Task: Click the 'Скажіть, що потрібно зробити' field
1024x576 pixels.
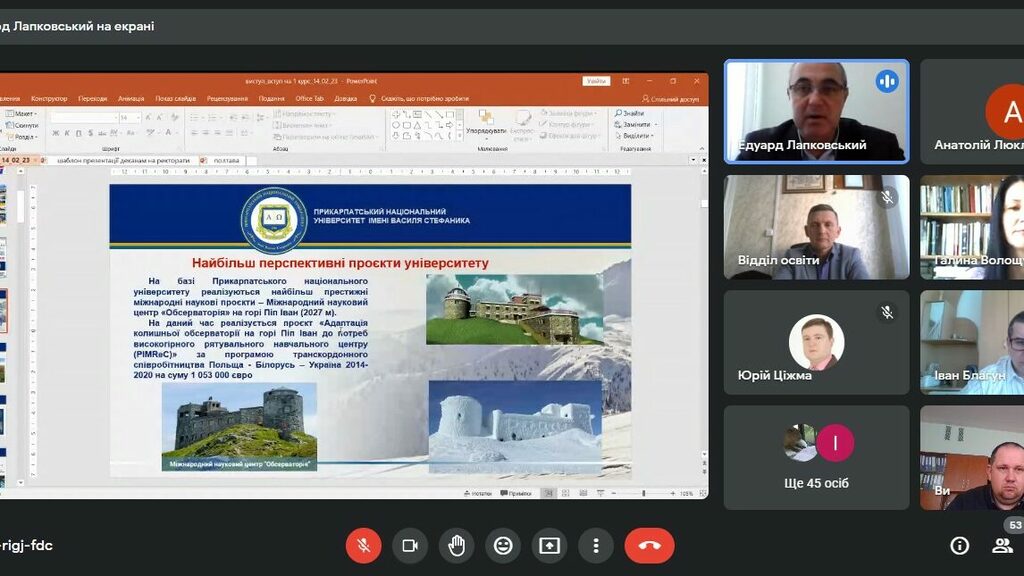Action: 424,98
